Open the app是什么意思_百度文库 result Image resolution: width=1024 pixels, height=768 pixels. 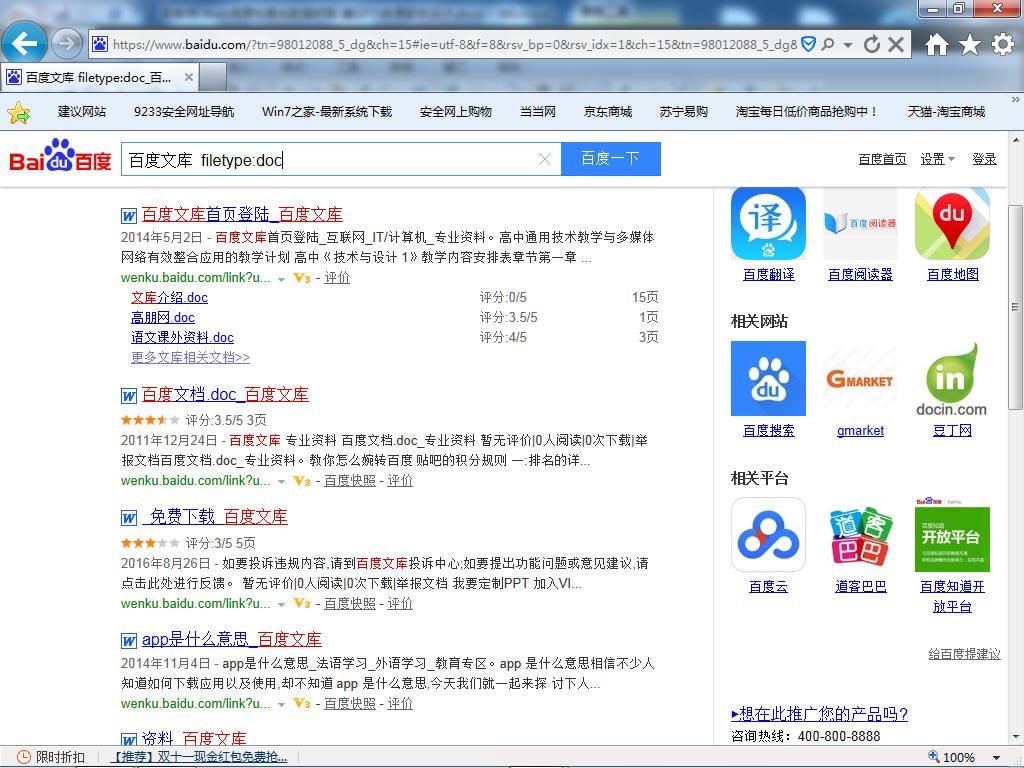[x=231, y=639]
